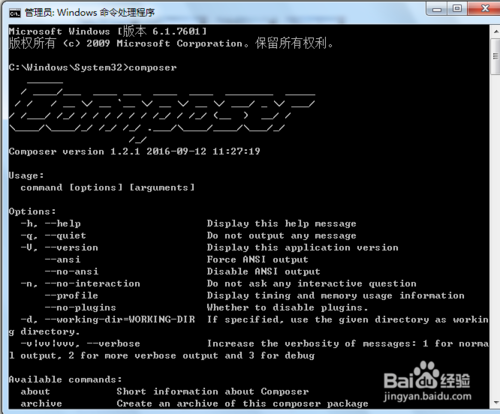The image size is (500, 414).
Task: Click the scrollbar down arrow
Action: (x=495, y=403)
